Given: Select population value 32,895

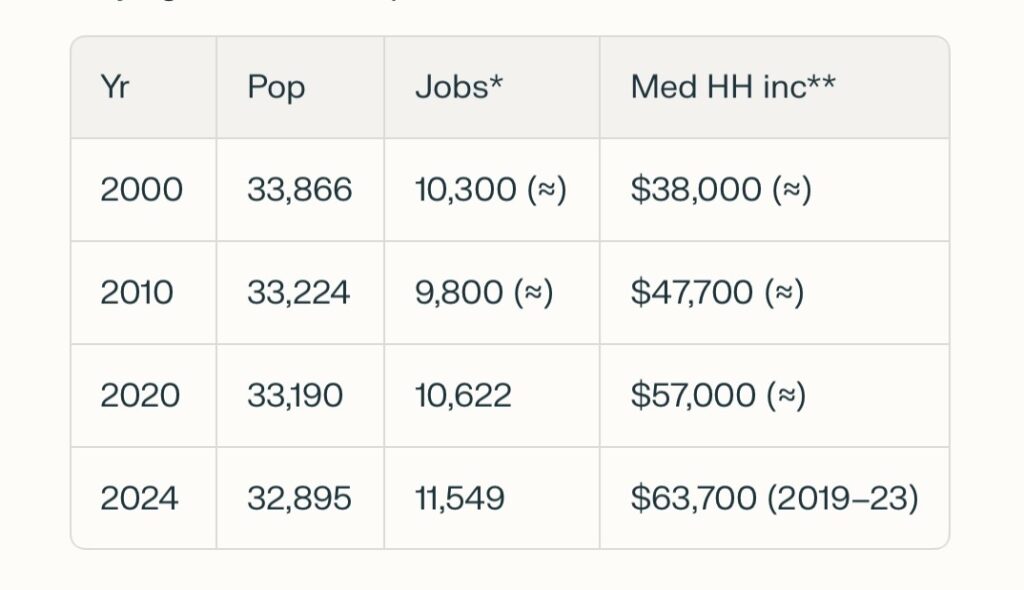Looking at the screenshot, I should point(299,499).
